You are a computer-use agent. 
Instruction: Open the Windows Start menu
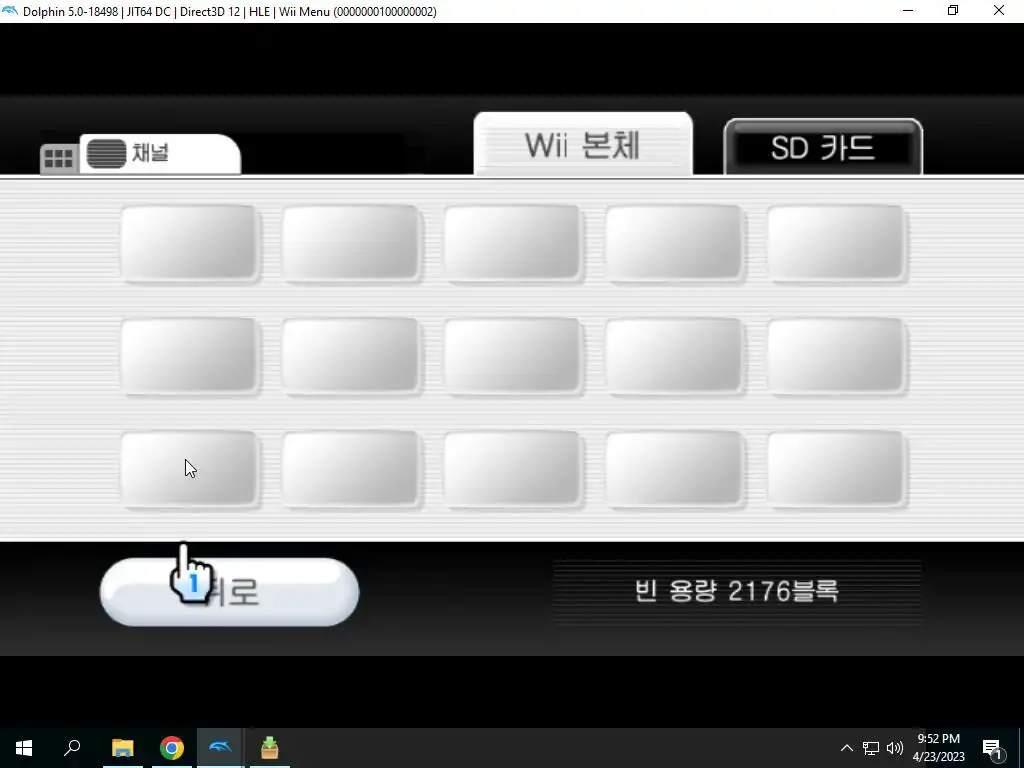click(x=24, y=748)
